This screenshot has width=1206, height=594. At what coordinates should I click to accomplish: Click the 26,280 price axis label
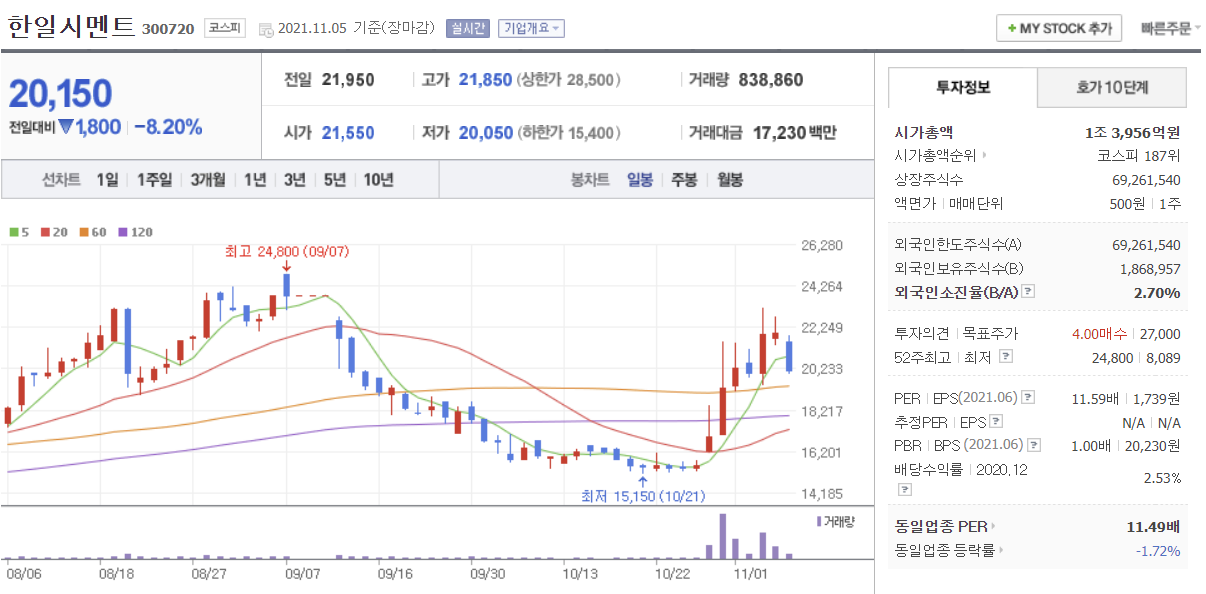pos(824,245)
